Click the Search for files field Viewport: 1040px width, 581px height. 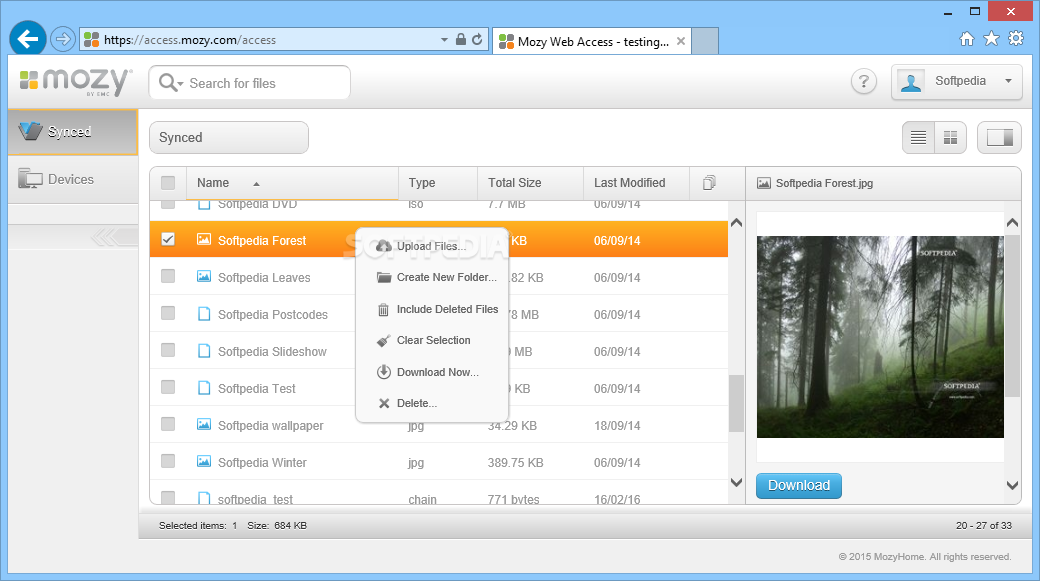[249, 83]
